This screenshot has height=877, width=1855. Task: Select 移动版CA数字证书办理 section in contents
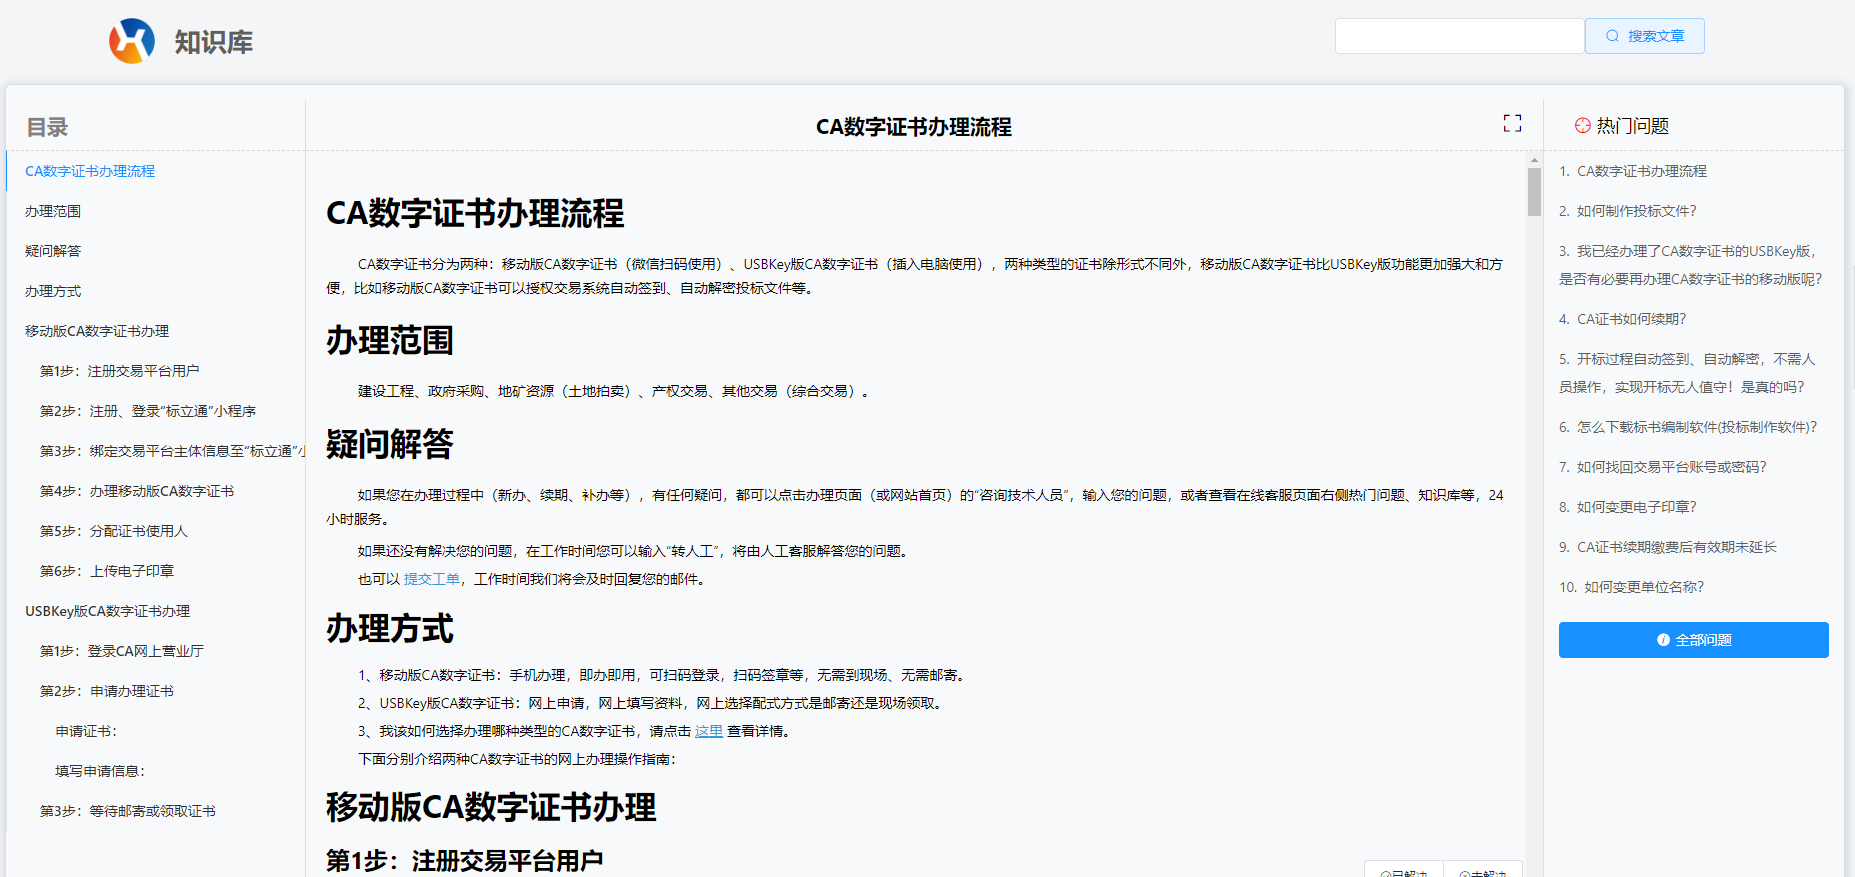click(x=97, y=331)
